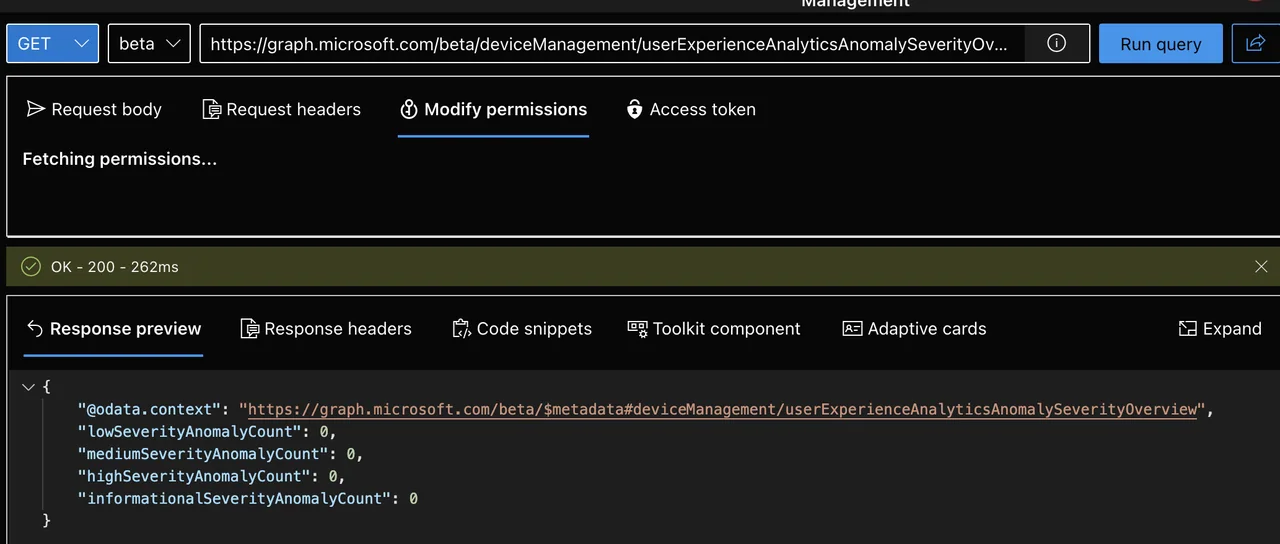Click the green OK status checkmark
Screen dimensions: 1280x544
point(31,267)
